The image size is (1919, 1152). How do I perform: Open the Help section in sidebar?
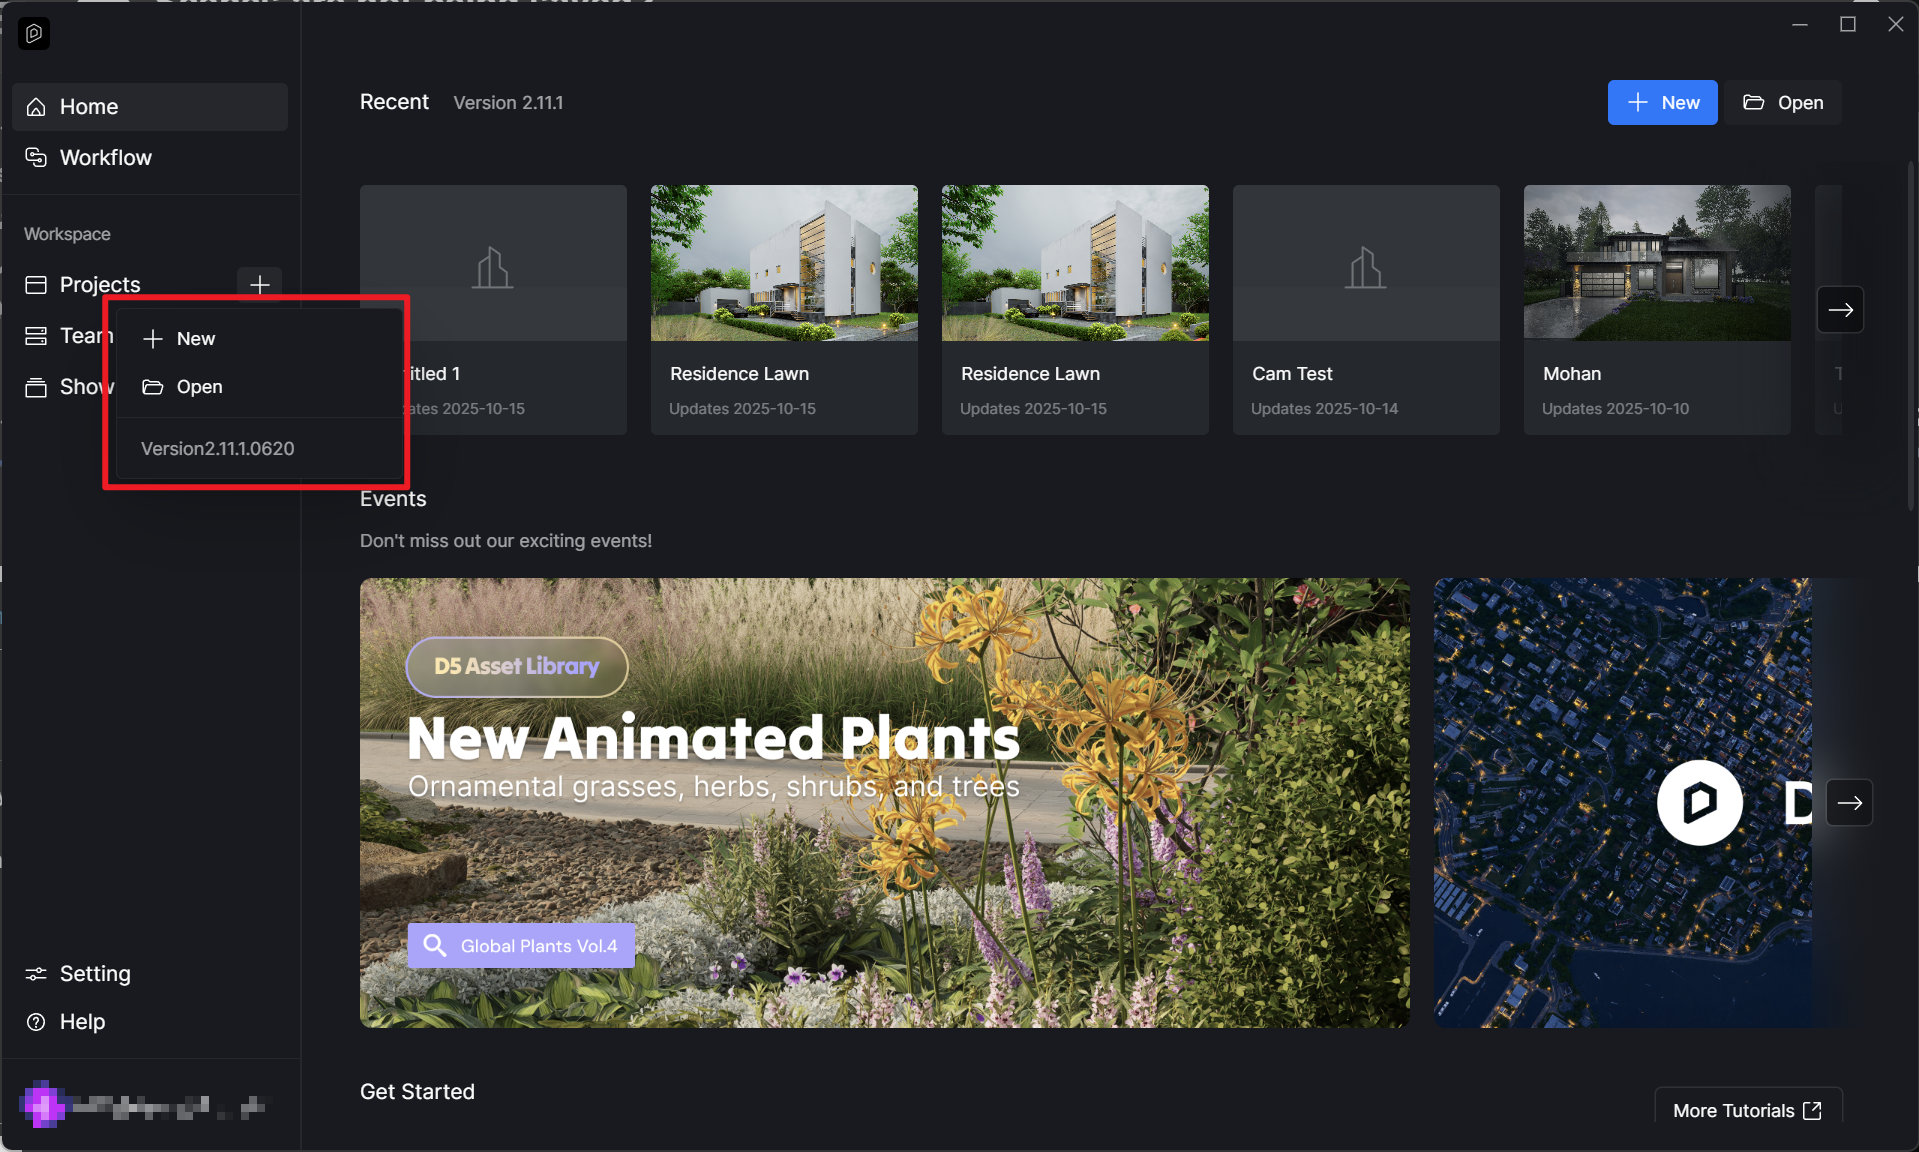coord(82,1022)
